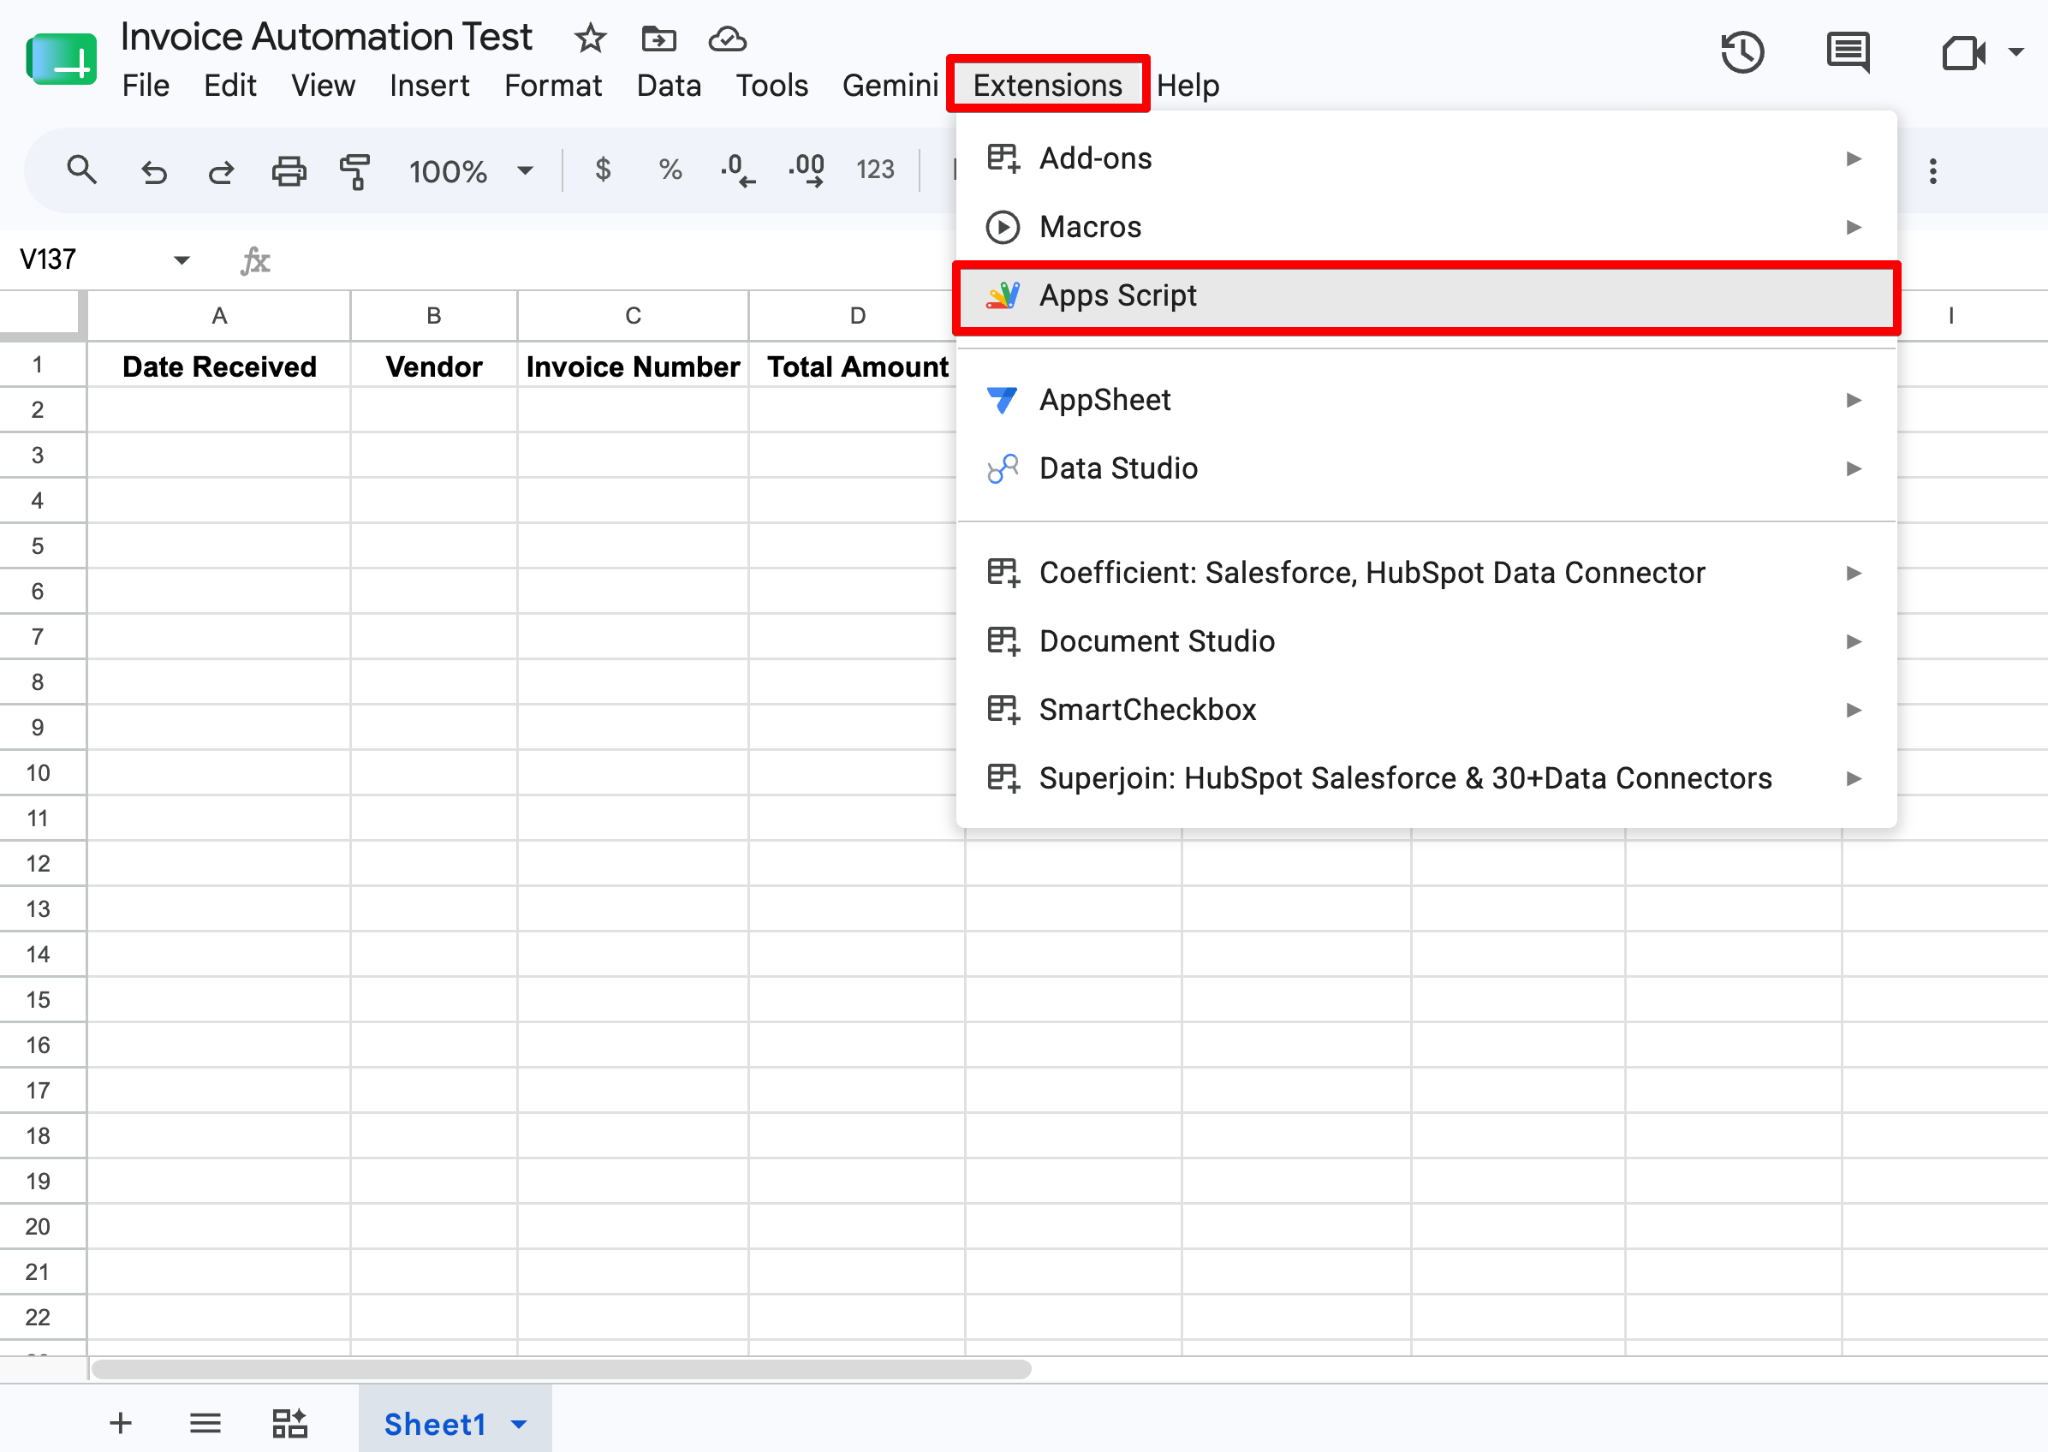The width and height of the screenshot is (2048, 1452).
Task: Open the Tools menu
Action: click(772, 86)
